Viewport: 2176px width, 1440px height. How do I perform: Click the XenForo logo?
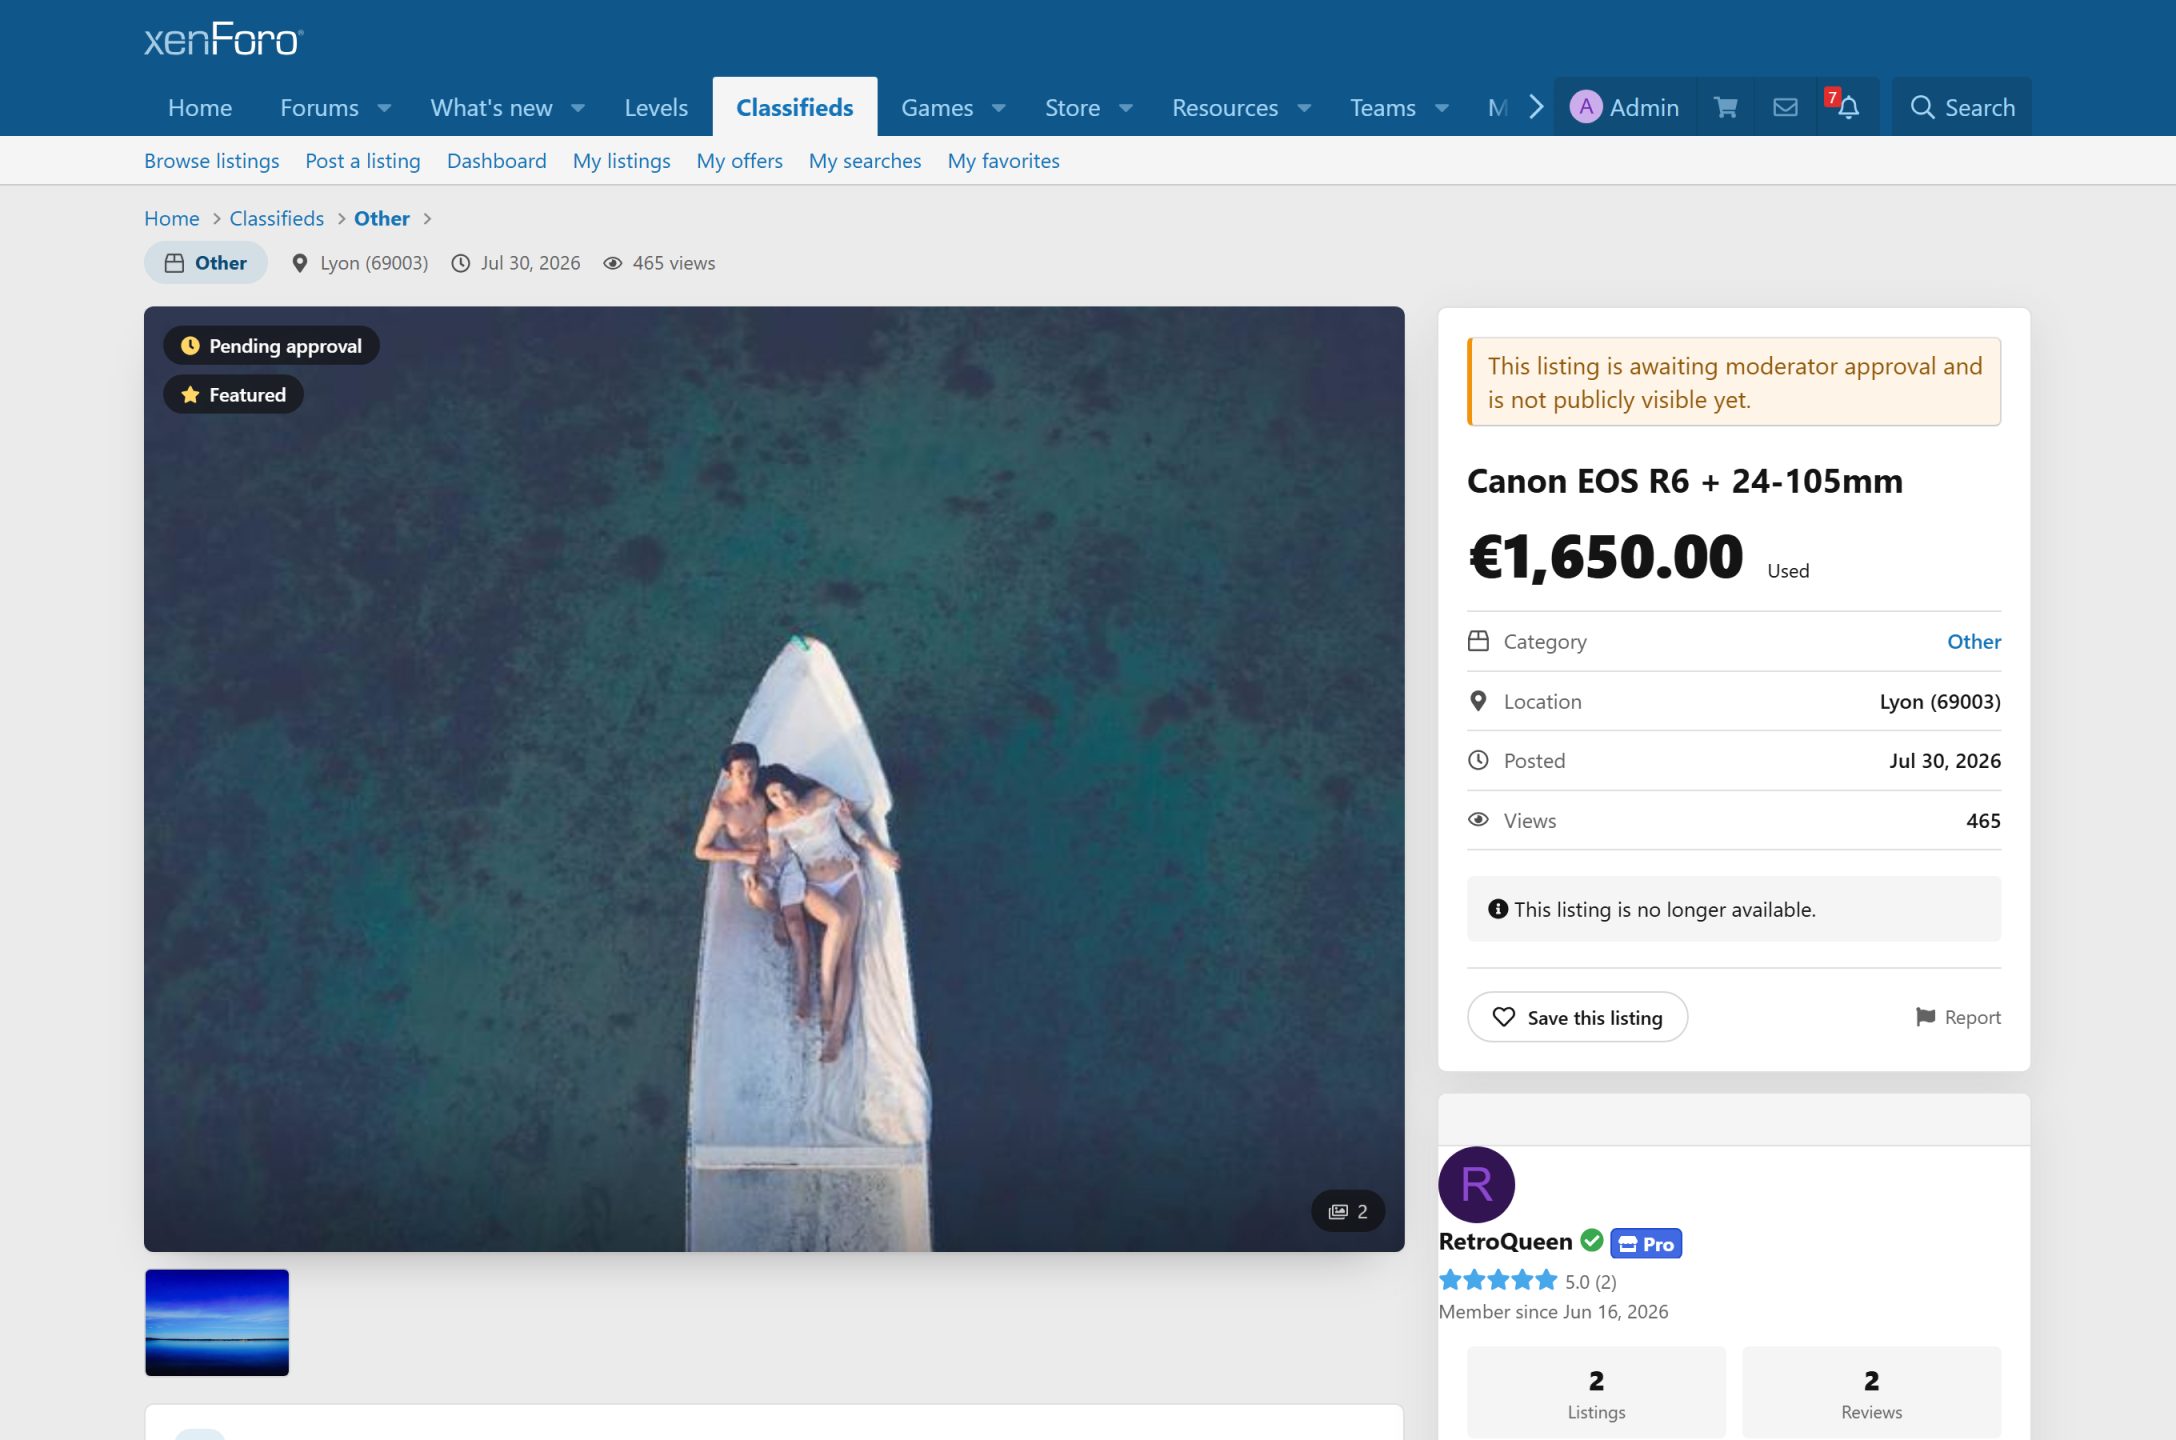coord(224,40)
